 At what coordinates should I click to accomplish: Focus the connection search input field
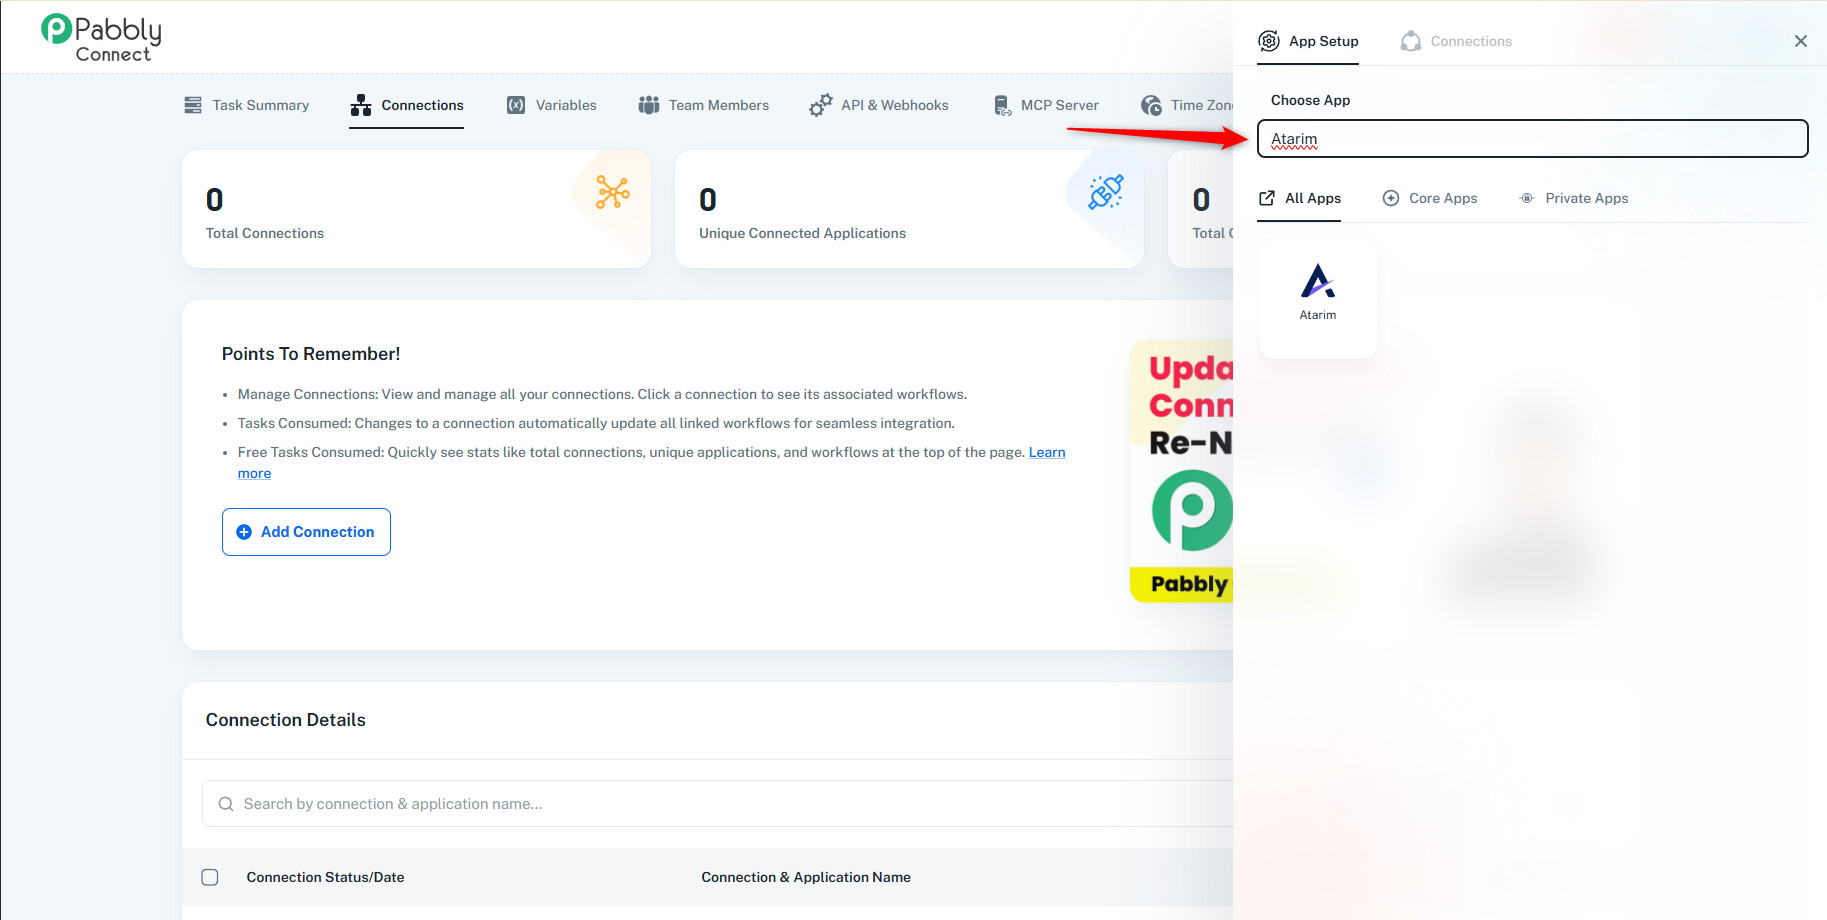(700, 804)
